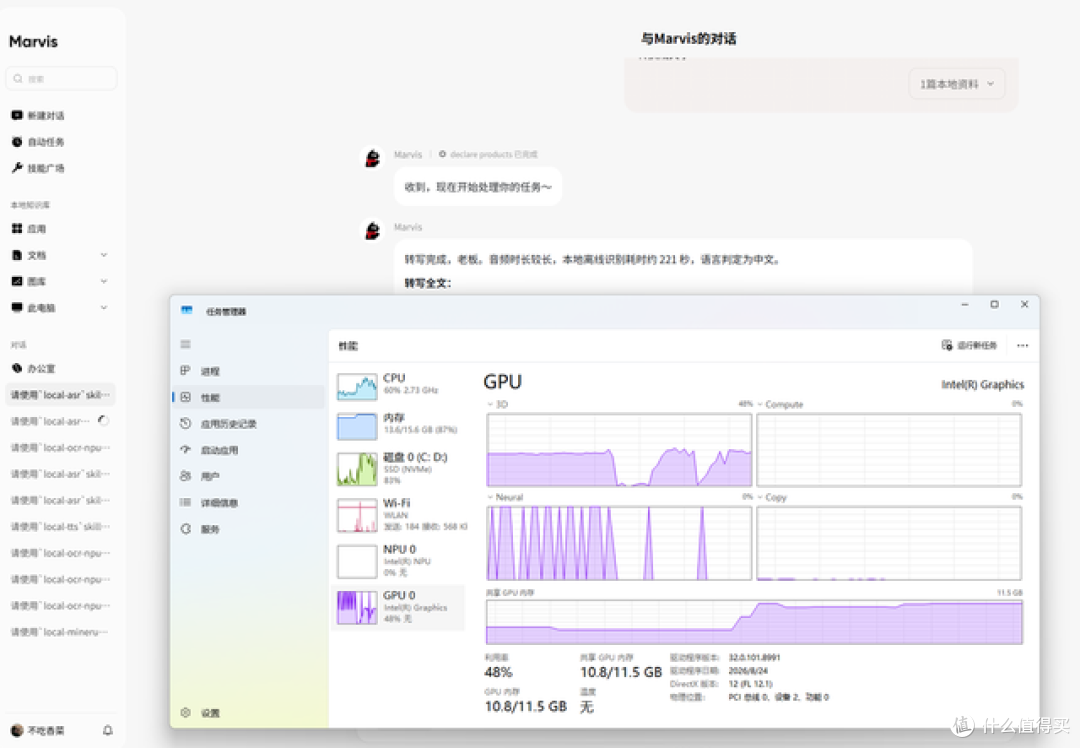Screen dimensions: 1080x748
Task: Click the notification bell in Marvis sidebar
Action: point(107,730)
